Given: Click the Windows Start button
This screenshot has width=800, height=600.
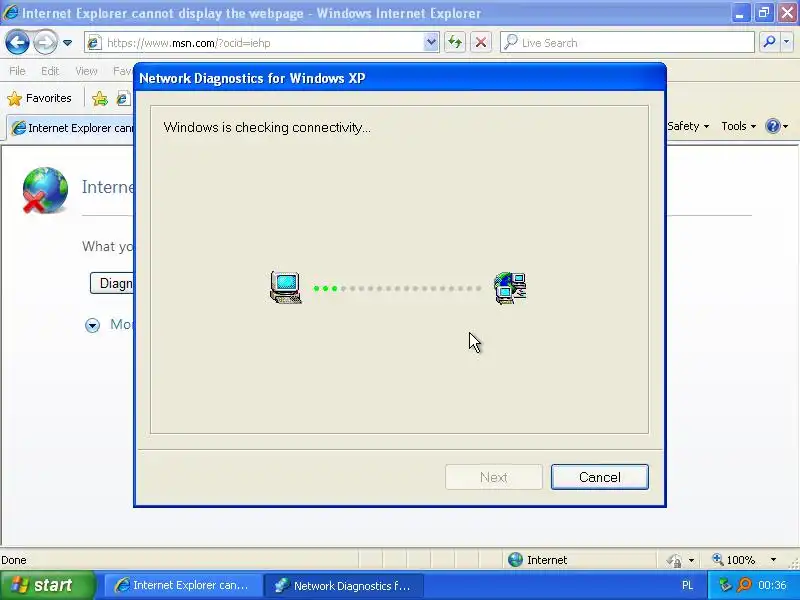Looking at the screenshot, I should [x=48, y=585].
